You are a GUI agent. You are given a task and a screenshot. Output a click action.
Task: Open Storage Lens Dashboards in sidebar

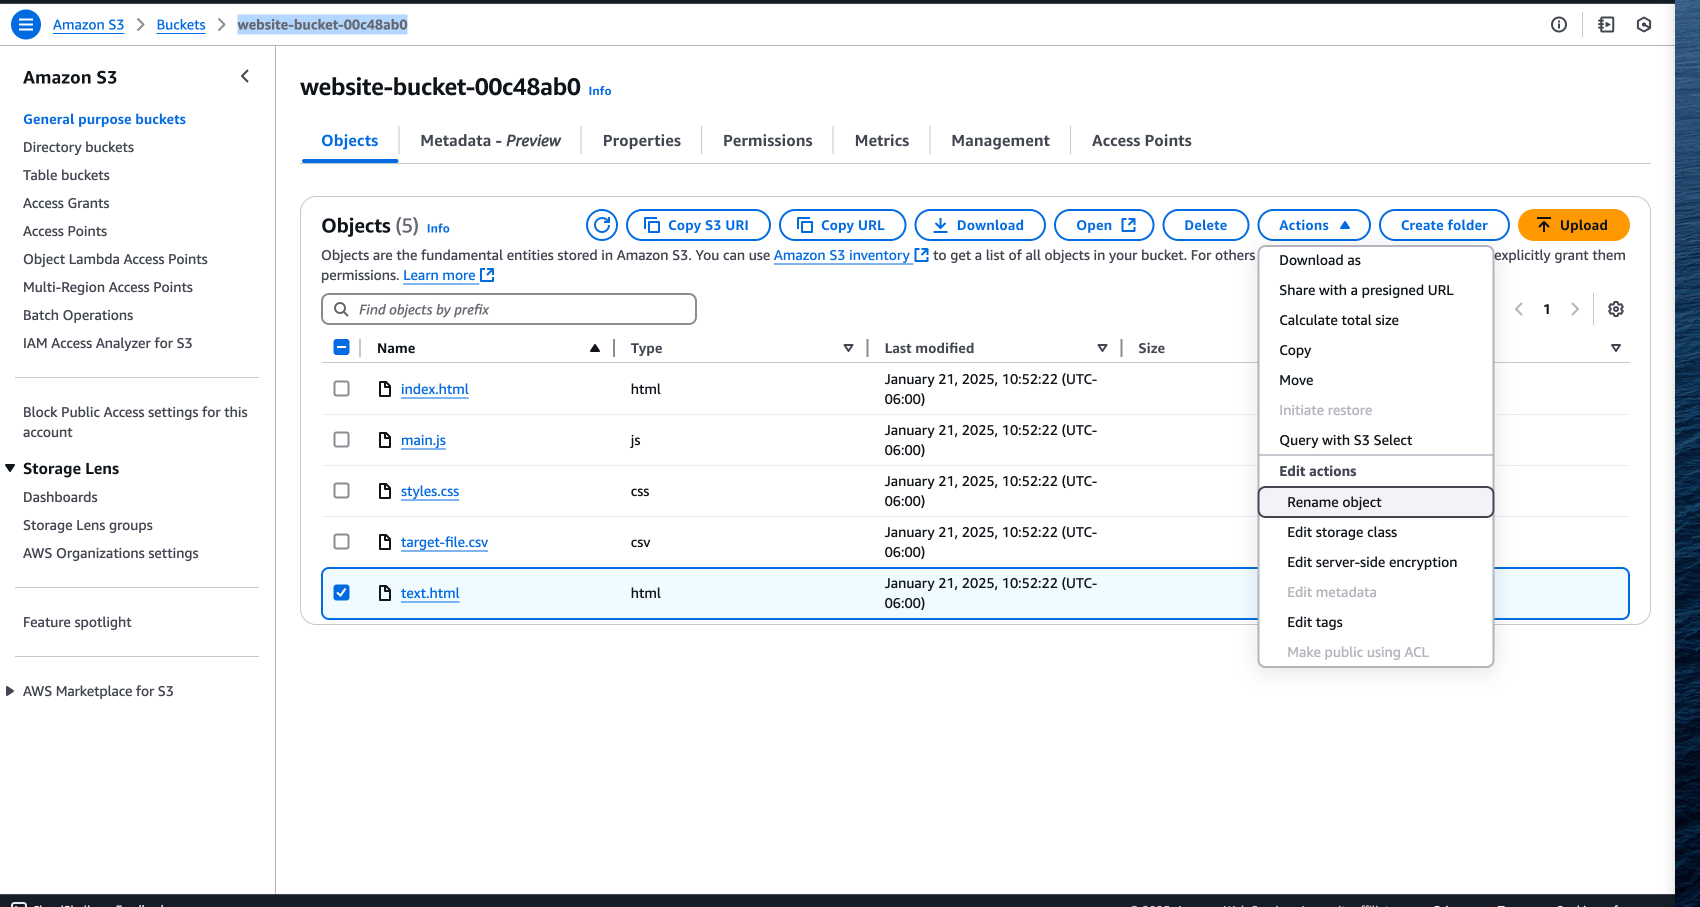pyautogui.click(x=60, y=497)
